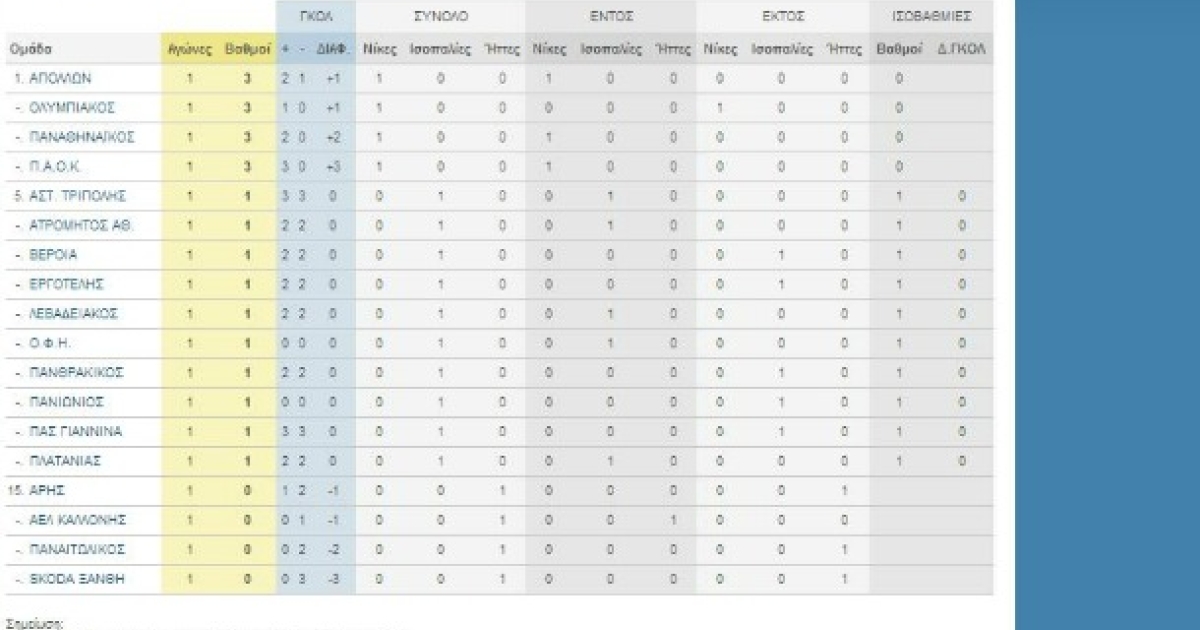Open the ΟΛΥΜΠΙΑΚΟΣ team row

click(72, 107)
